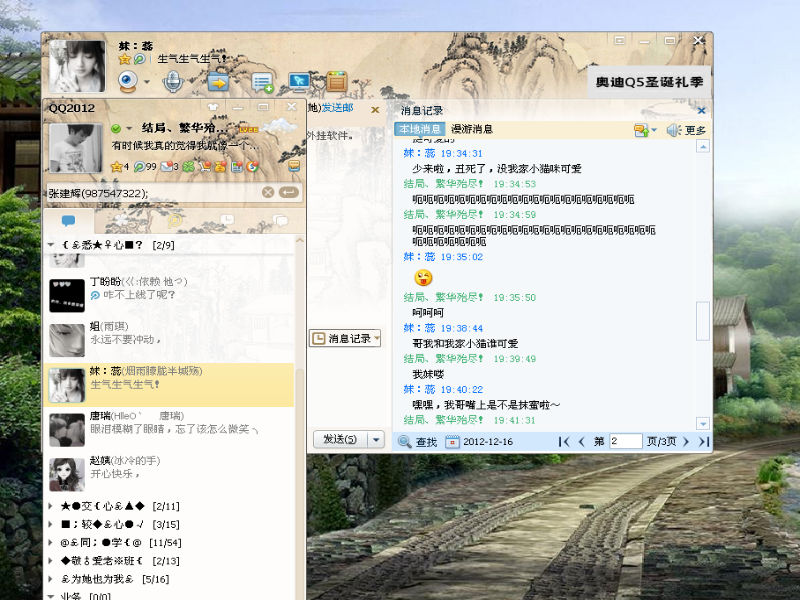
Task: Click 赵婧's cartoon avatar thumbnail
Action: coord(67,474)
